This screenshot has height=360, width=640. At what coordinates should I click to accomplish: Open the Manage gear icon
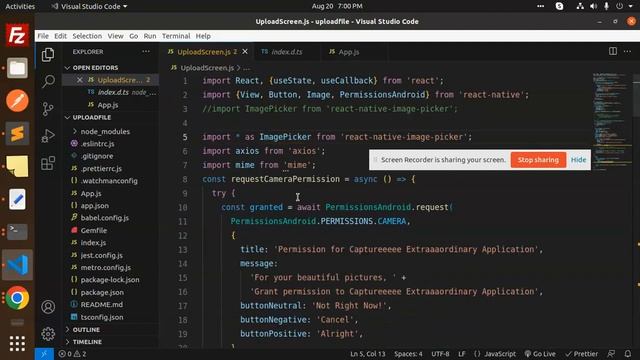(x=48, y=334)
